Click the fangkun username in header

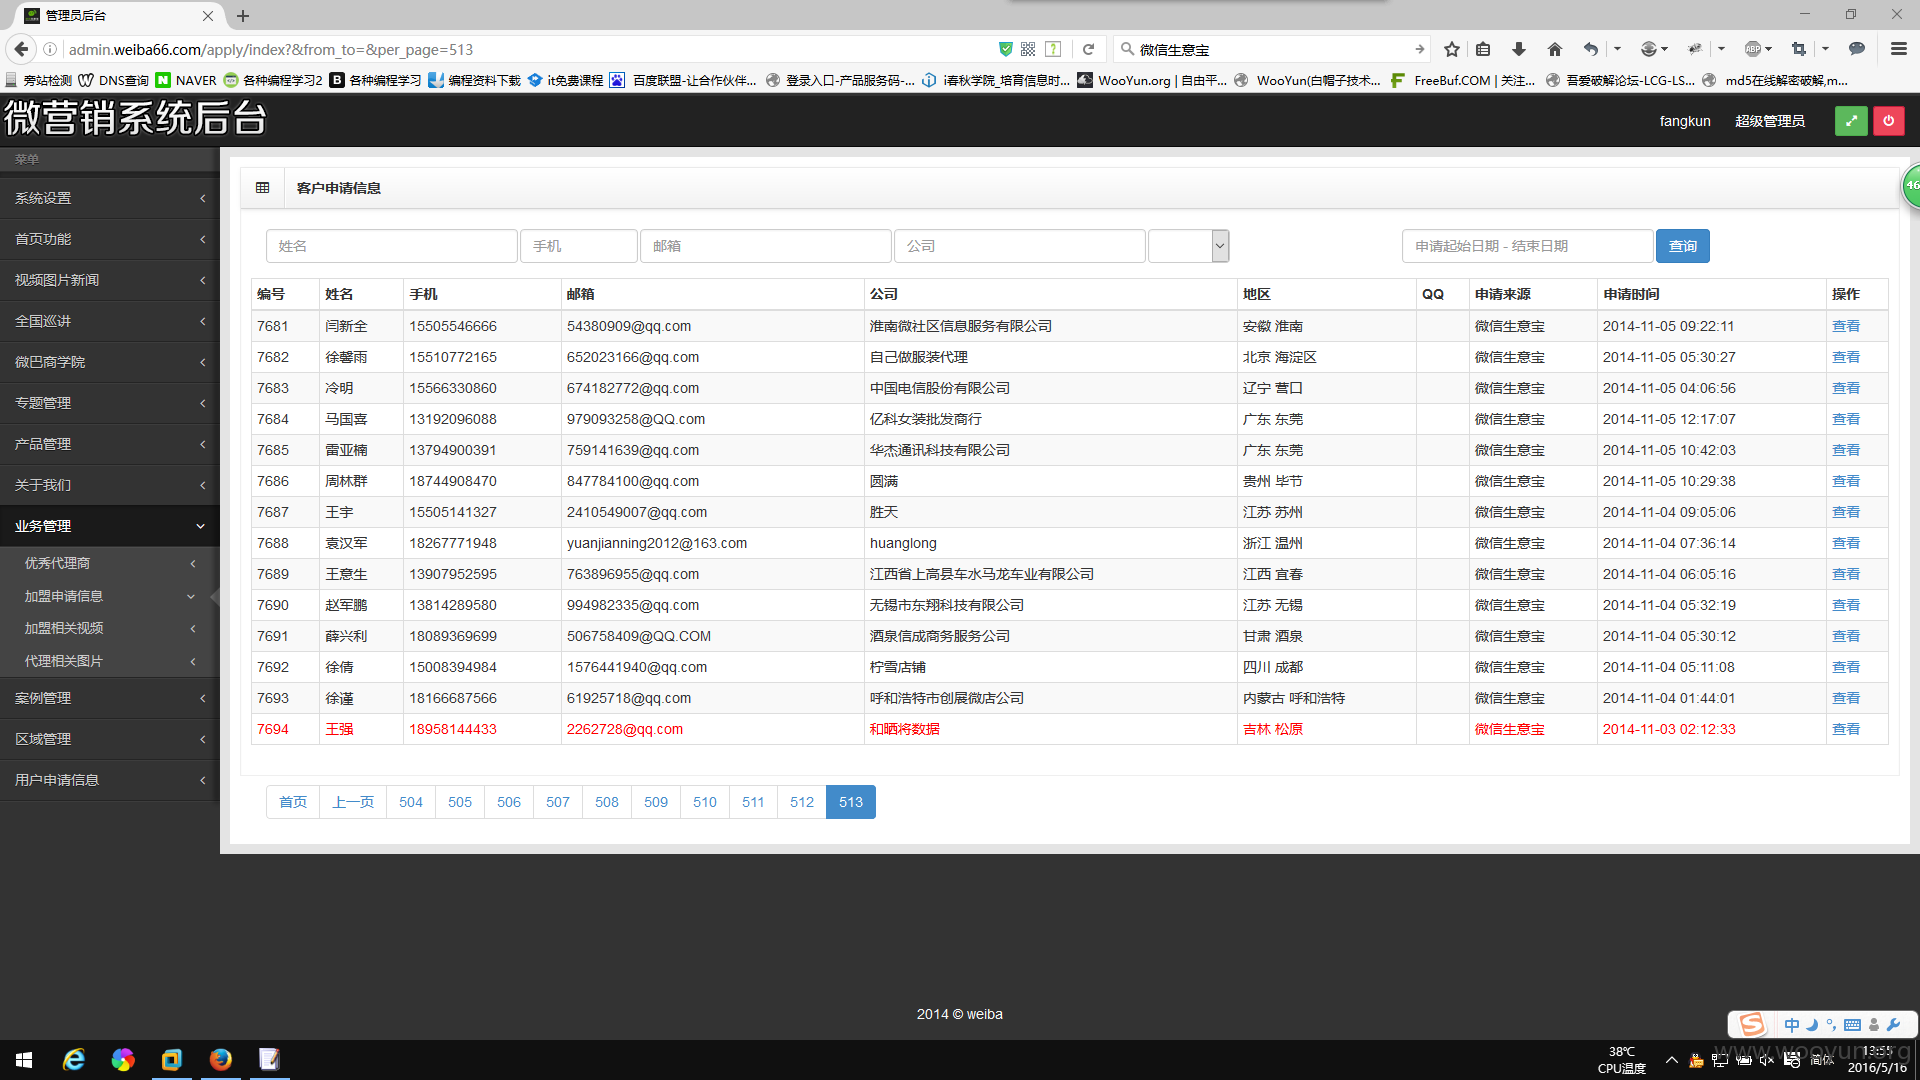(1685, 121)
